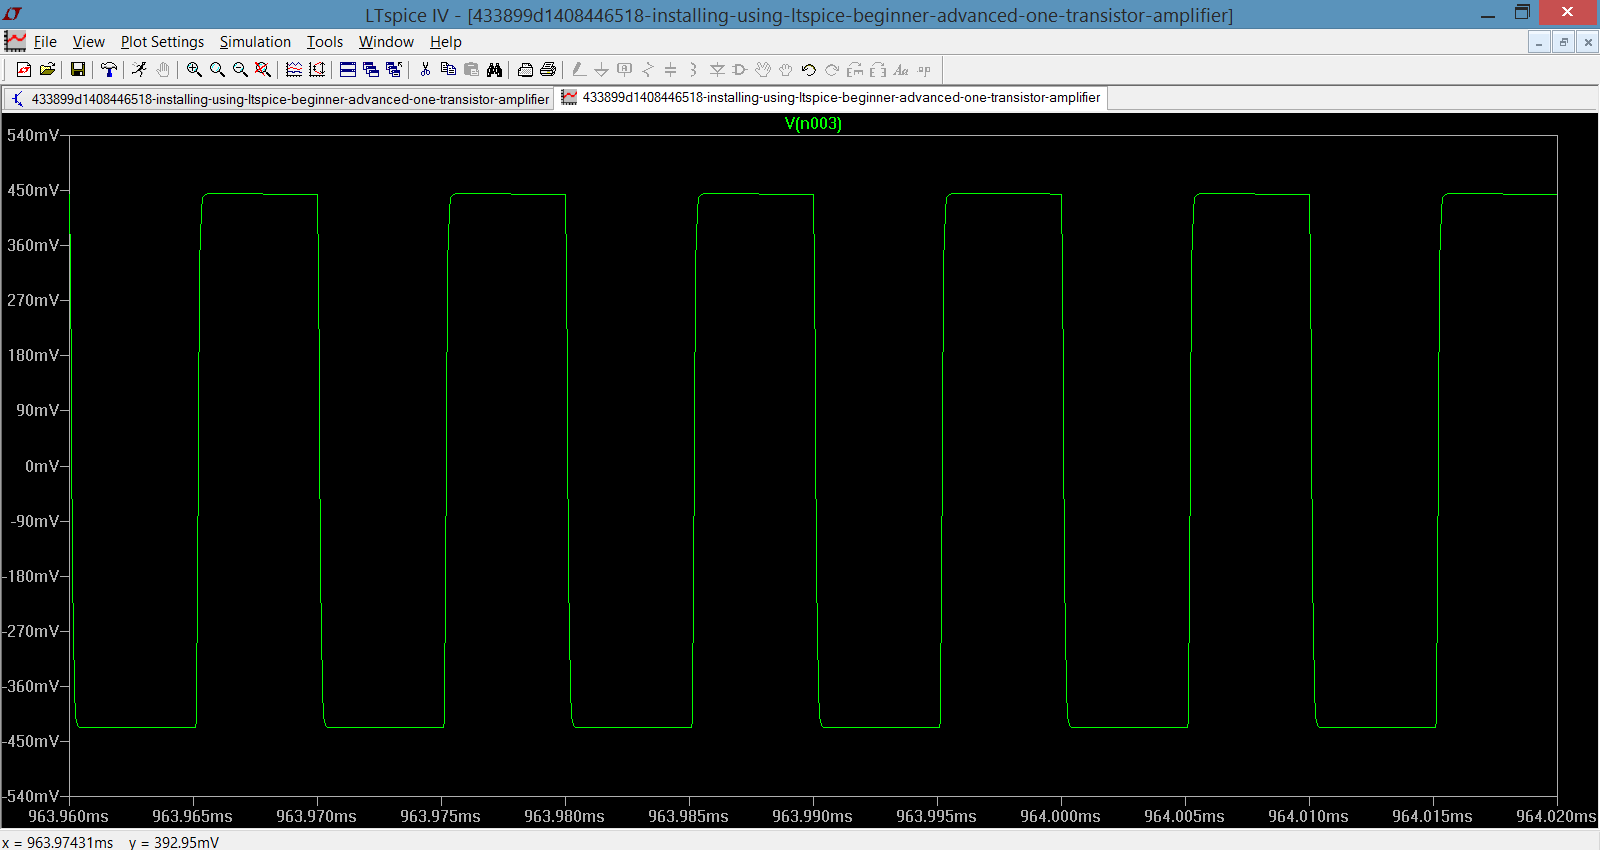Click the Halt simulation hand icon
This screenshot has height=850, width=1600.
point(162,69)
